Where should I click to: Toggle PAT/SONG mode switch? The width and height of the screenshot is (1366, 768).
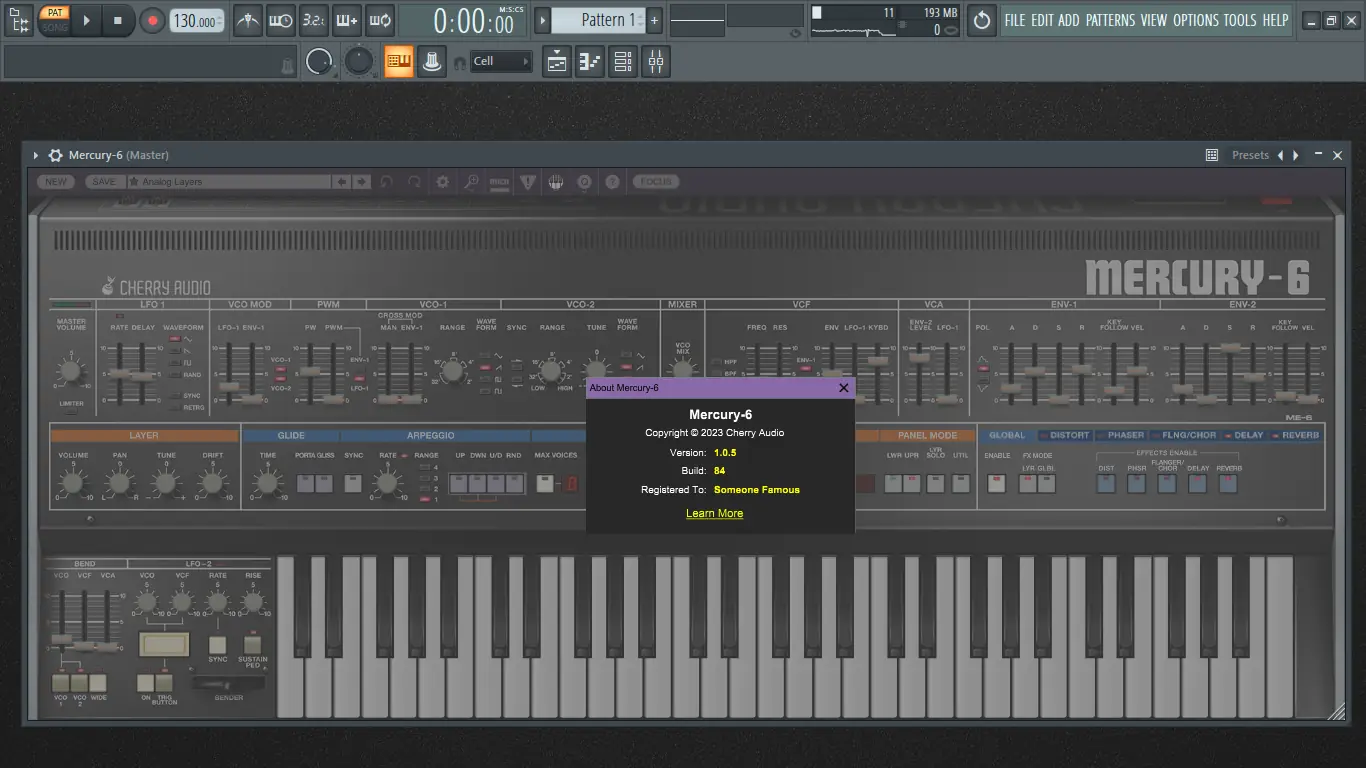(55, 20)
